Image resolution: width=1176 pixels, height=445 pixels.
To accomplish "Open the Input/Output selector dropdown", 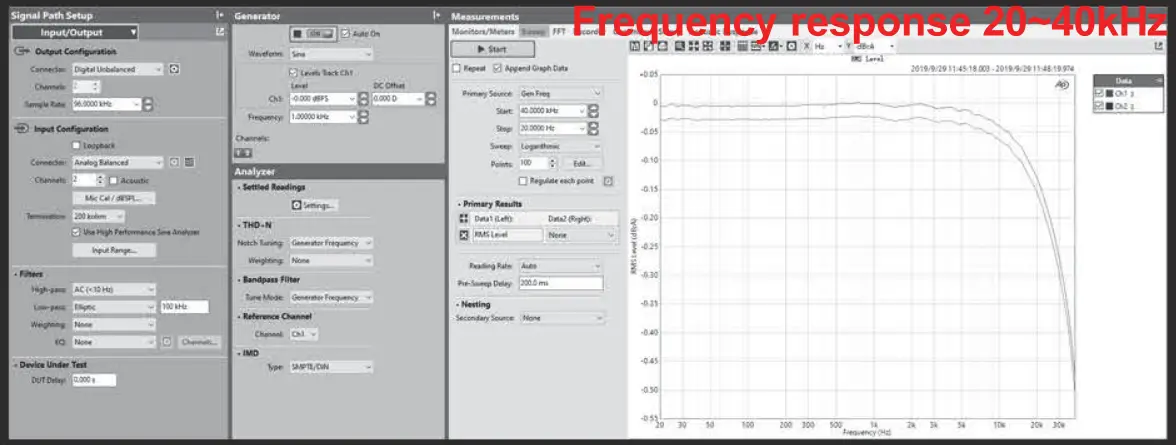I will (x=75, y=32).
